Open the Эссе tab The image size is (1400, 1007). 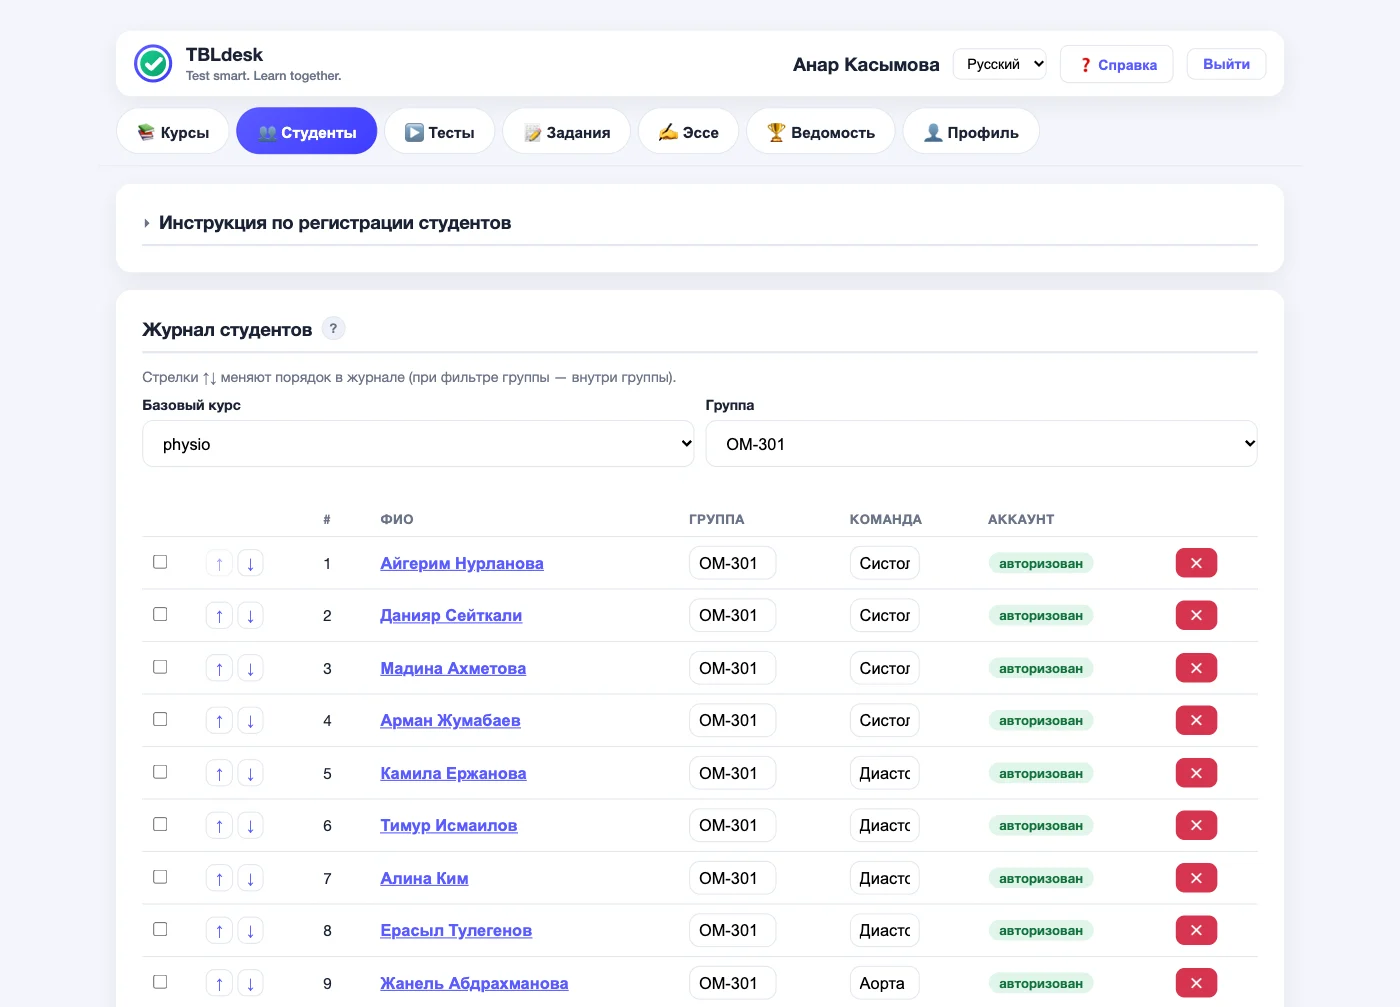coord(689,132)
